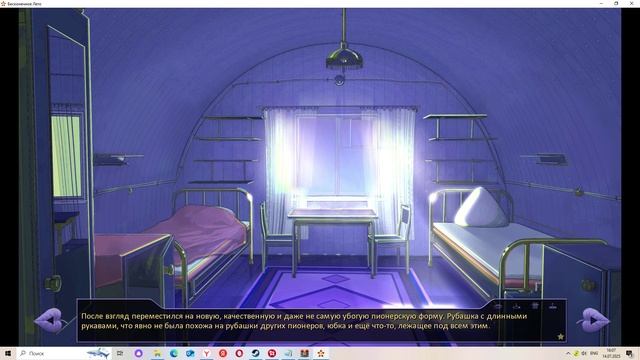Switch to the Everlasting Summer taskbar icon
This screenshot has height=360, width=640.
click(x=321, y=353)
